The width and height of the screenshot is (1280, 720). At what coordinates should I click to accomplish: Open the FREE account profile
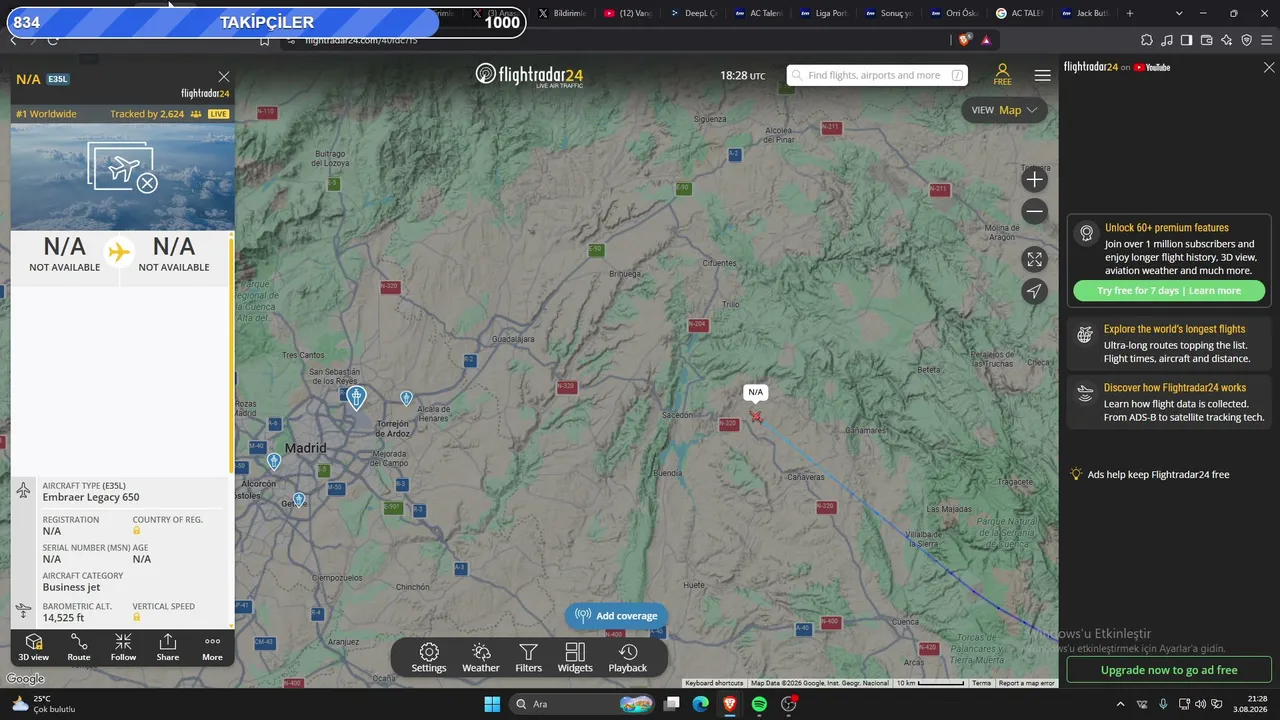1002,75
